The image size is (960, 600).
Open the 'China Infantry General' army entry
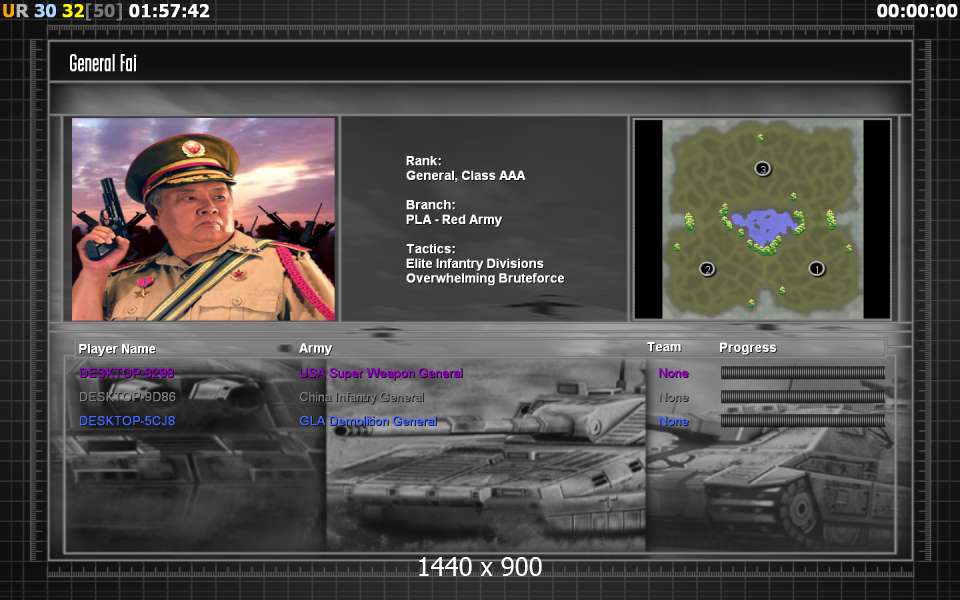(x=361, y=397)
